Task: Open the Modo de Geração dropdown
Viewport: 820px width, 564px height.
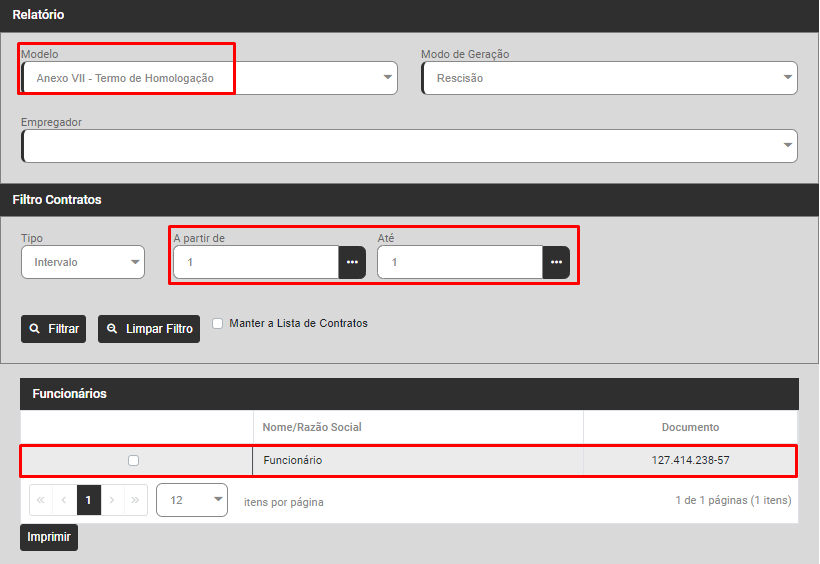Action: tap(609, 78)
